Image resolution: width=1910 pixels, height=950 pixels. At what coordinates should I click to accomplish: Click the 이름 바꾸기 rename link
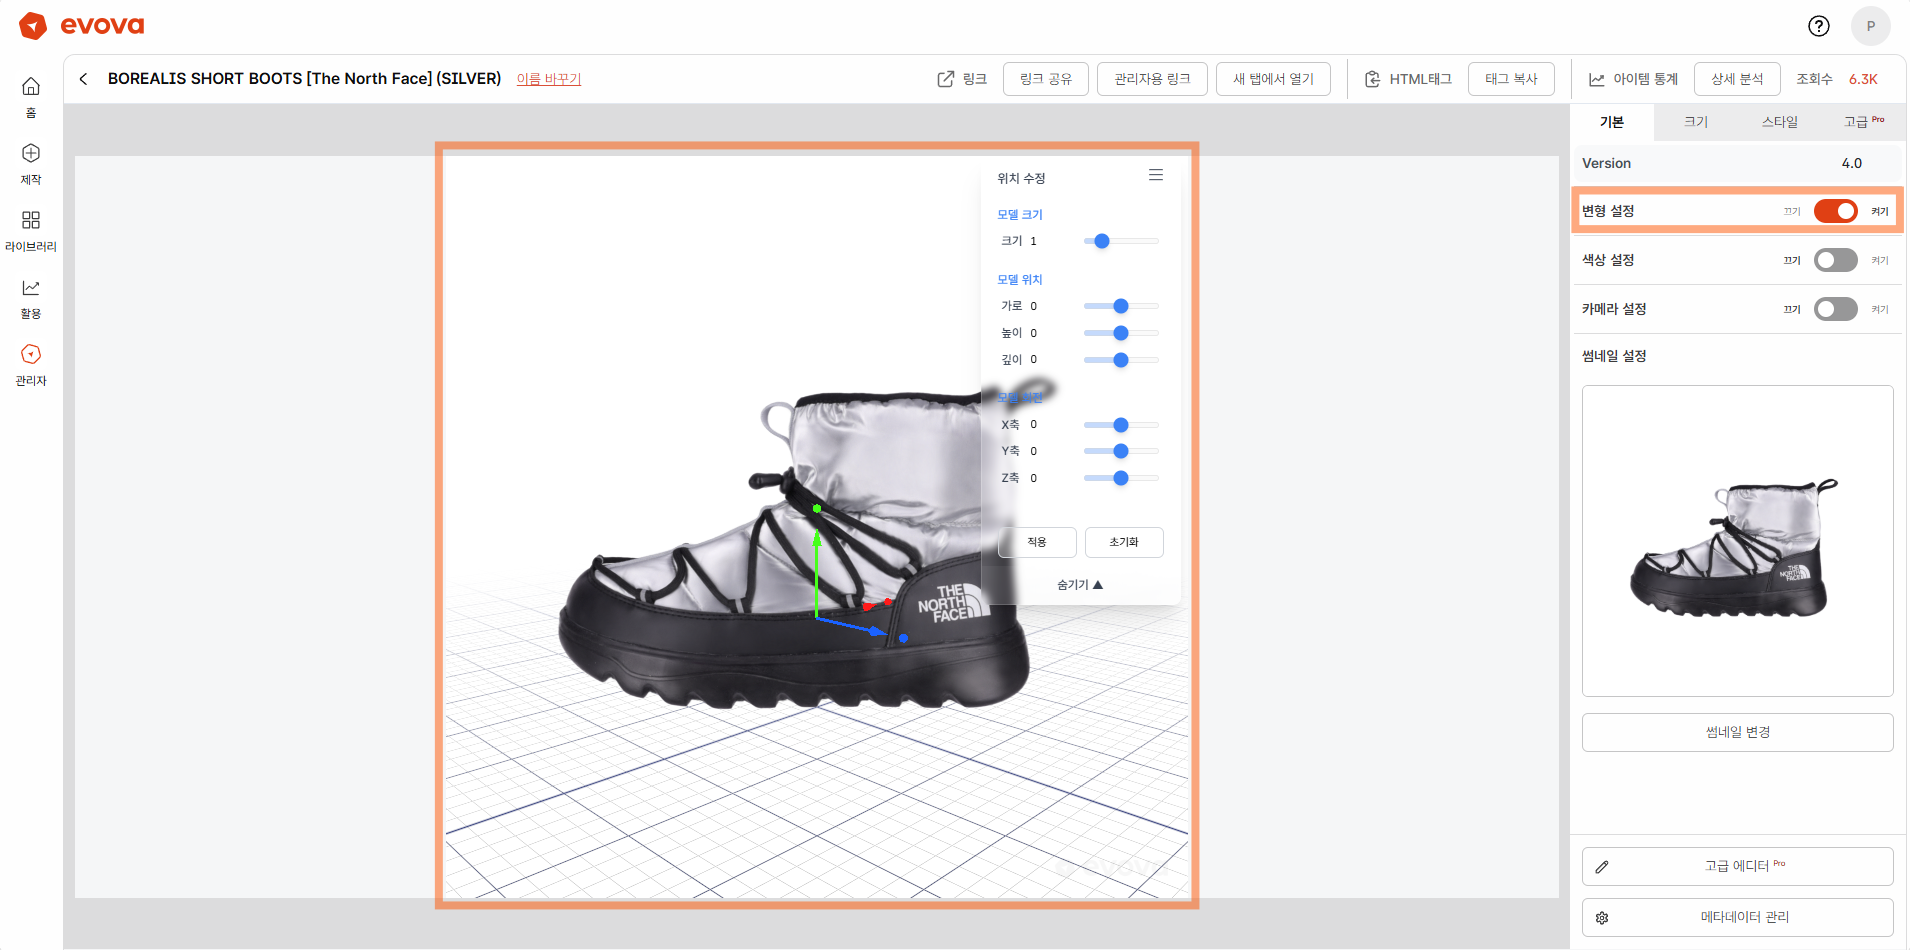pyautogui.click(x=548, y=79)
